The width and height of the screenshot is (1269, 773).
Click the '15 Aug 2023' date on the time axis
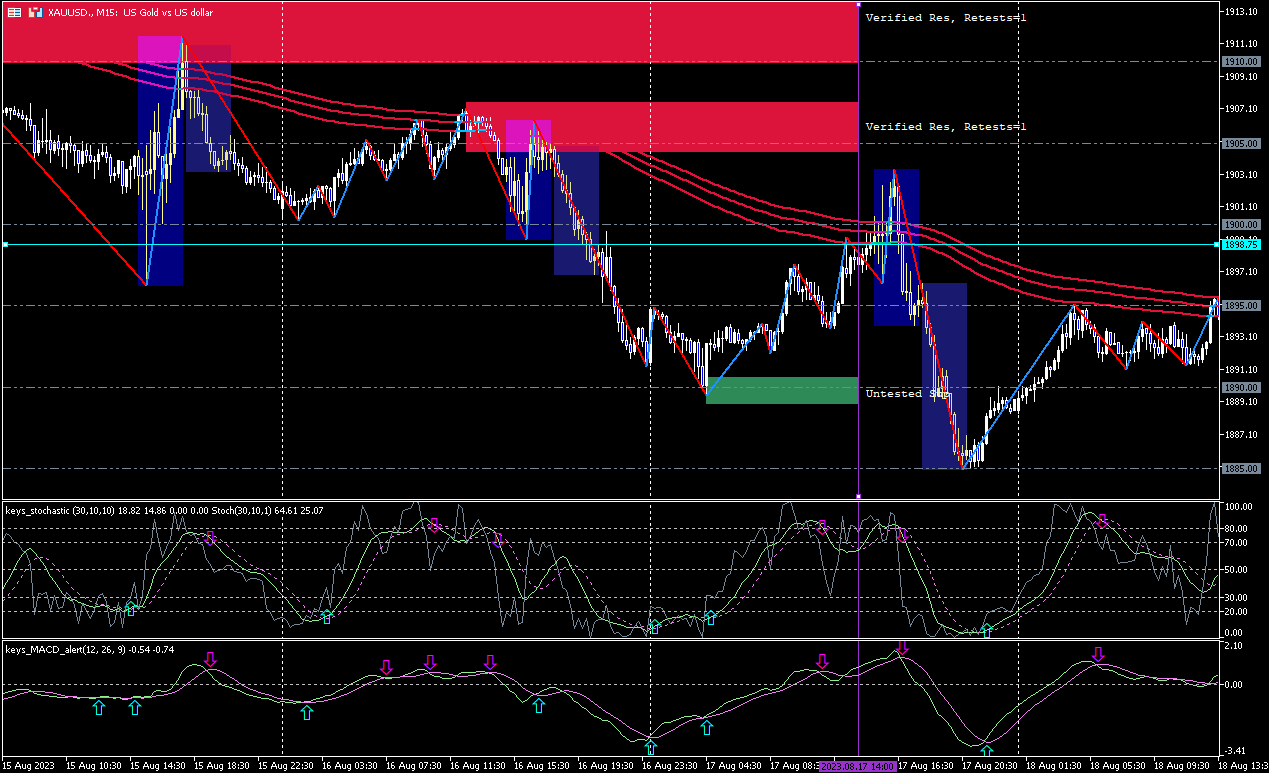pyautogui.click(x=30, y=766)
